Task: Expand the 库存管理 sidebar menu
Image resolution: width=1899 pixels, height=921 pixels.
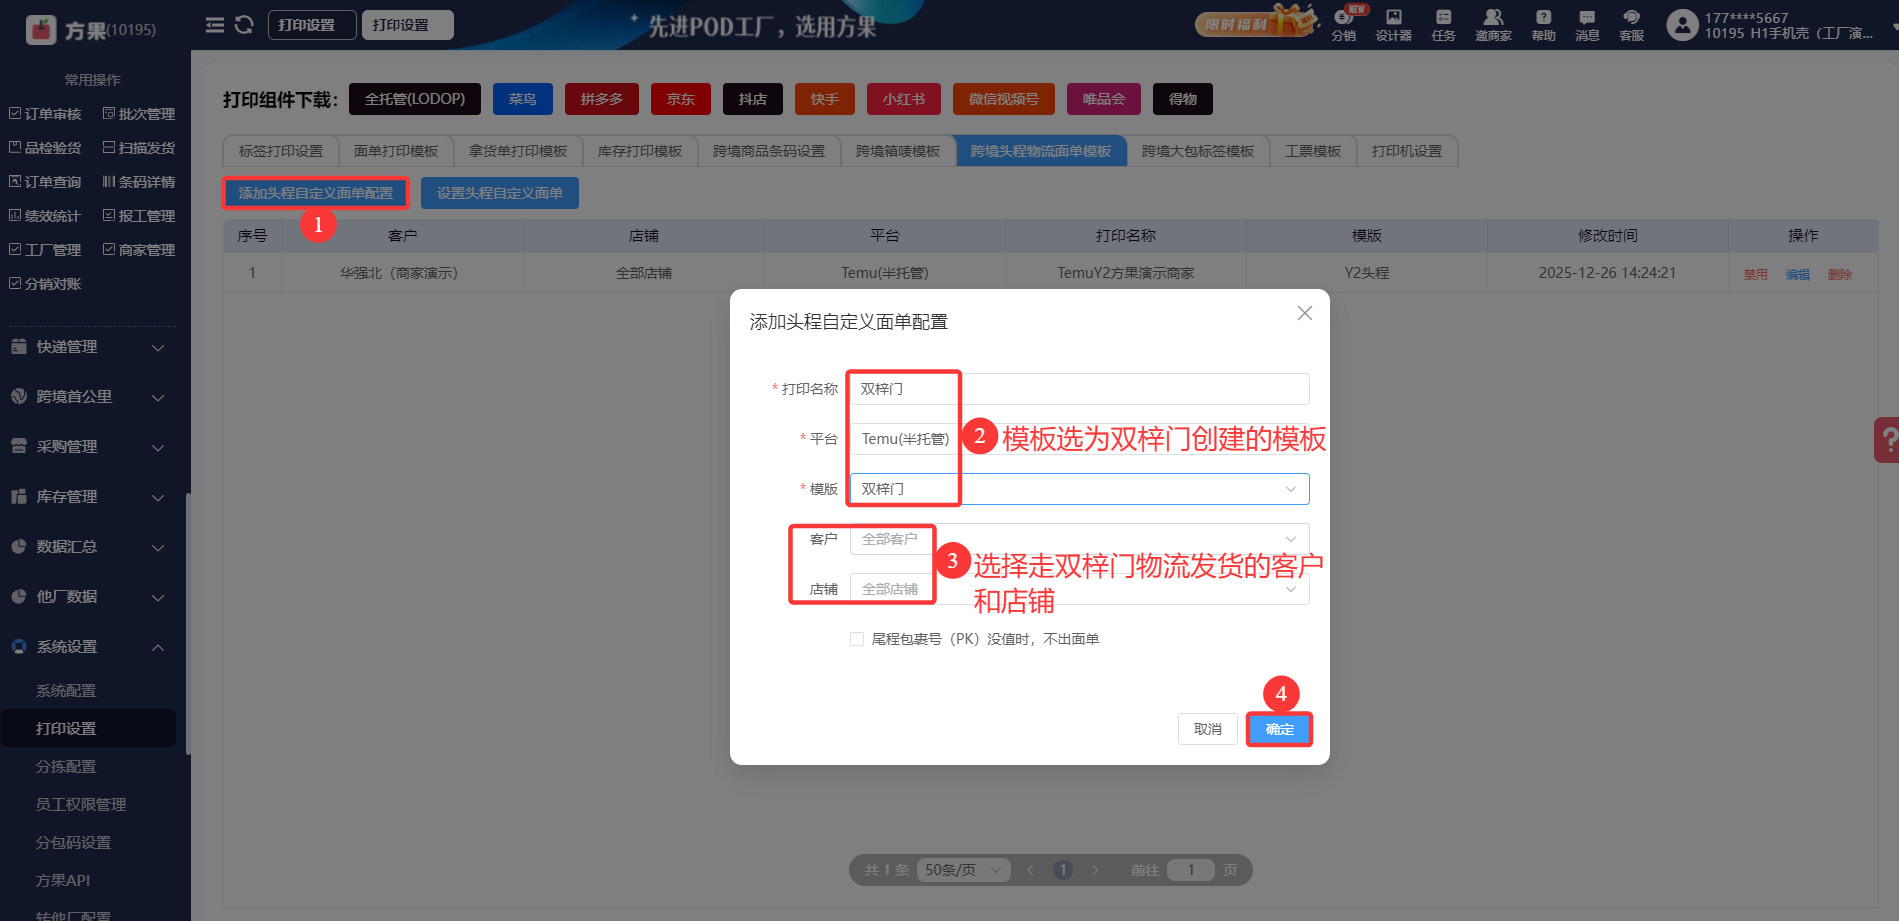Action: 88,497
